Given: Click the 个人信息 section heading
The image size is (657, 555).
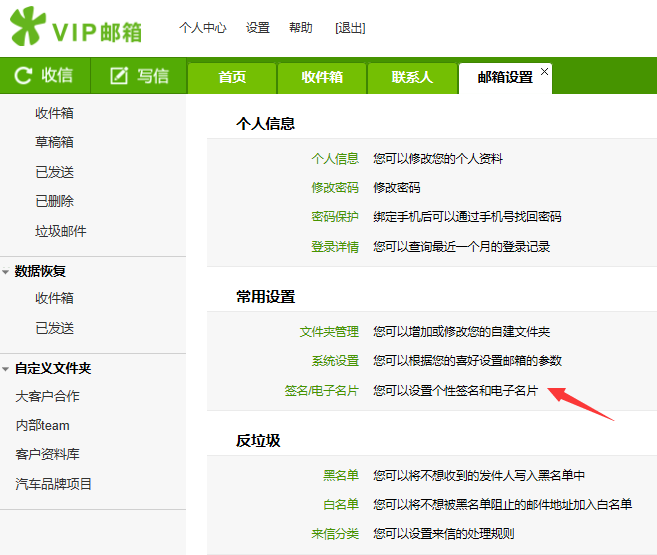Looking at the screenshot, I should click(266, 124).
